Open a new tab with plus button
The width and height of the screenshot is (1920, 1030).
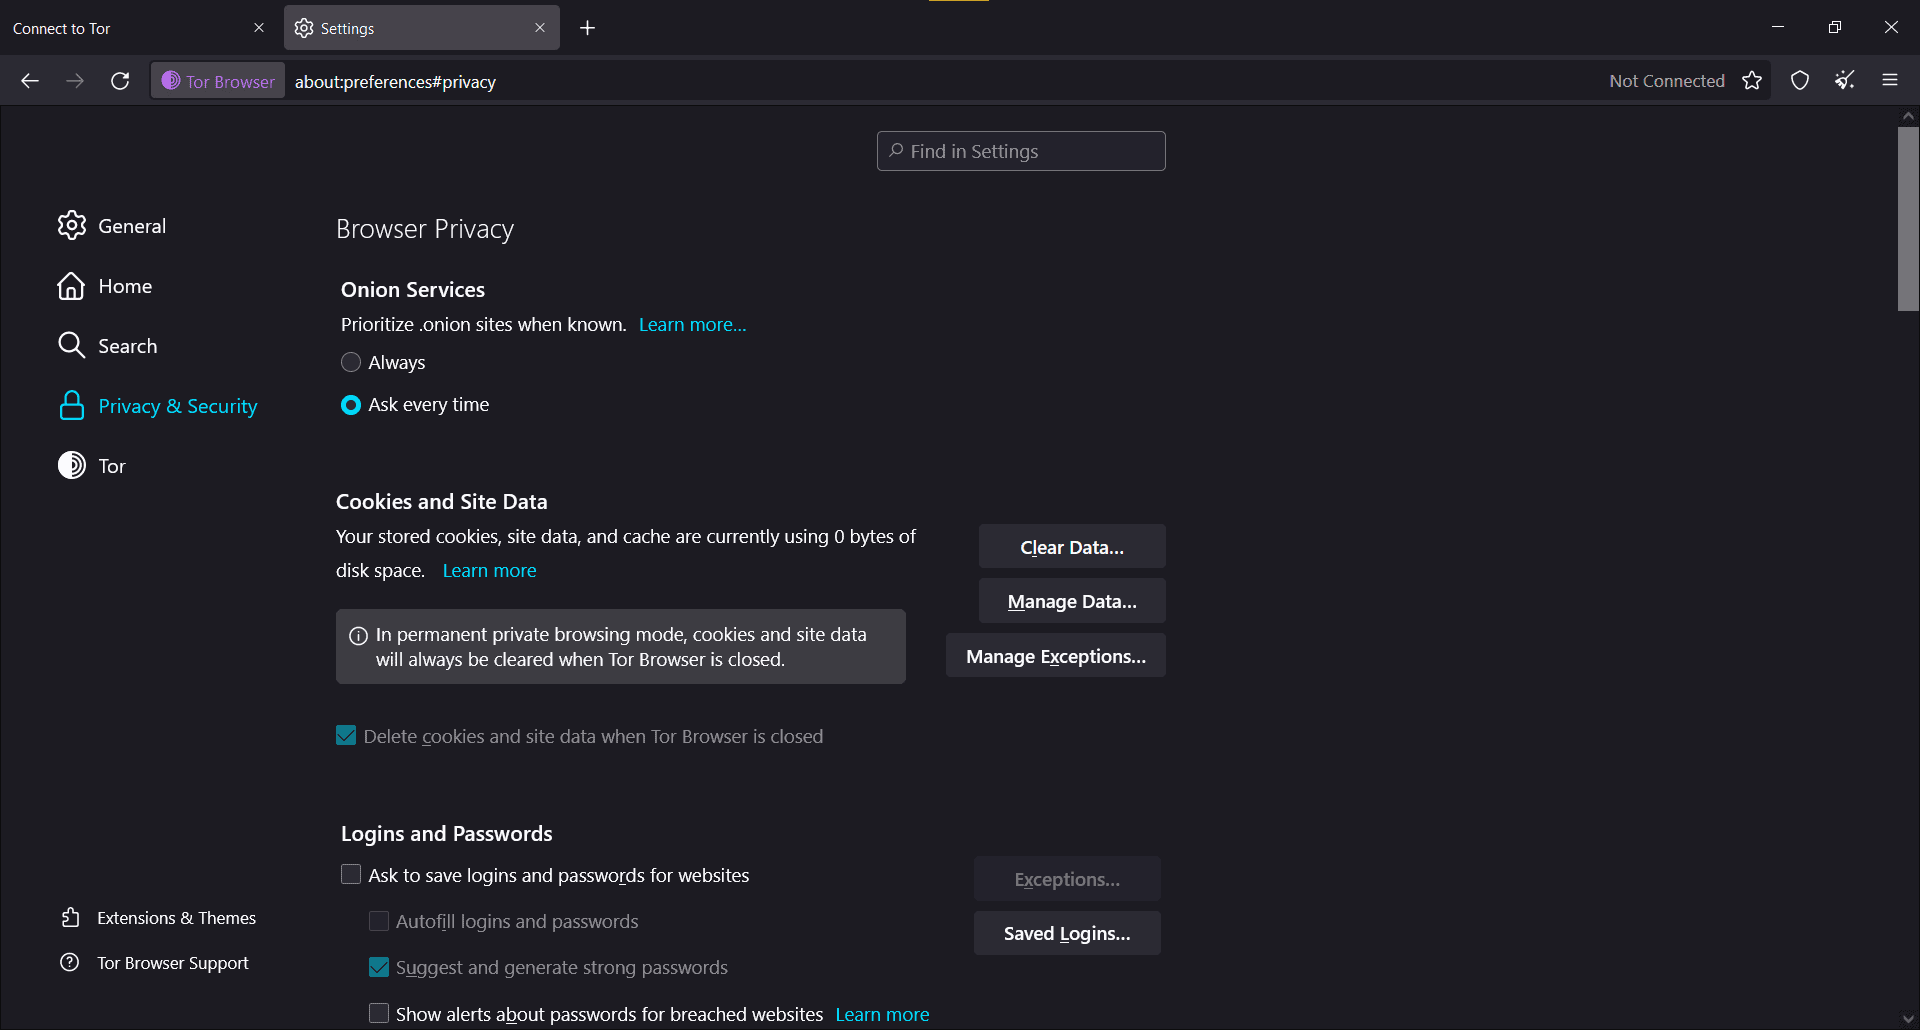coord(588,28)
